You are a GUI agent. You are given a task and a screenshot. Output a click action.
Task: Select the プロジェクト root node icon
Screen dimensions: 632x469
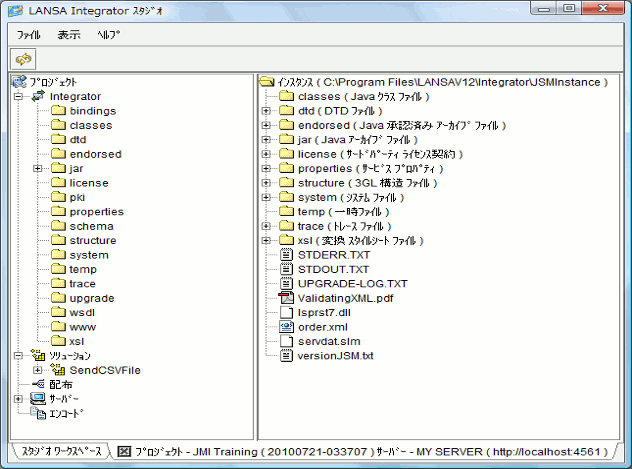[19, 82]
